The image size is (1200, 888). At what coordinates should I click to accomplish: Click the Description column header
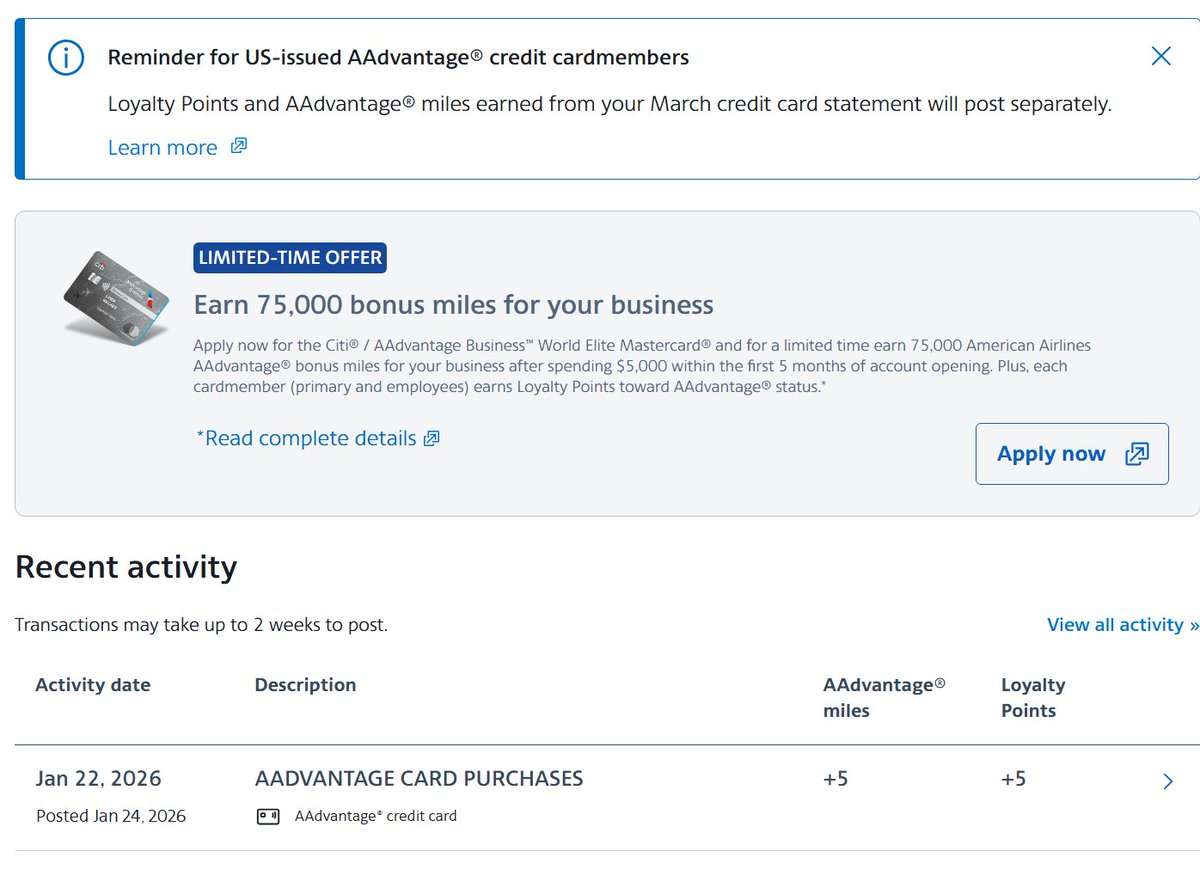305,685
